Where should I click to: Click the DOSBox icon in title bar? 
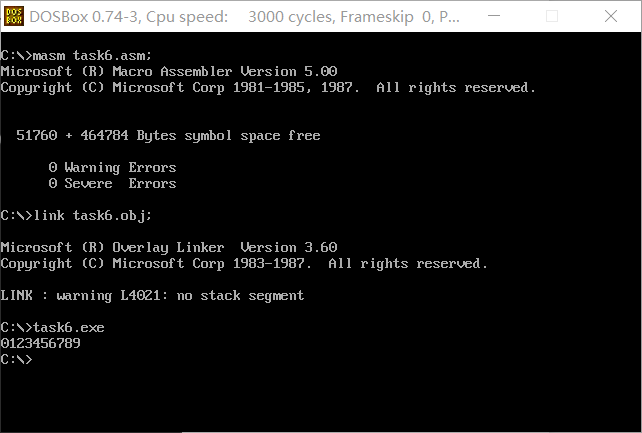coord(13,16)
